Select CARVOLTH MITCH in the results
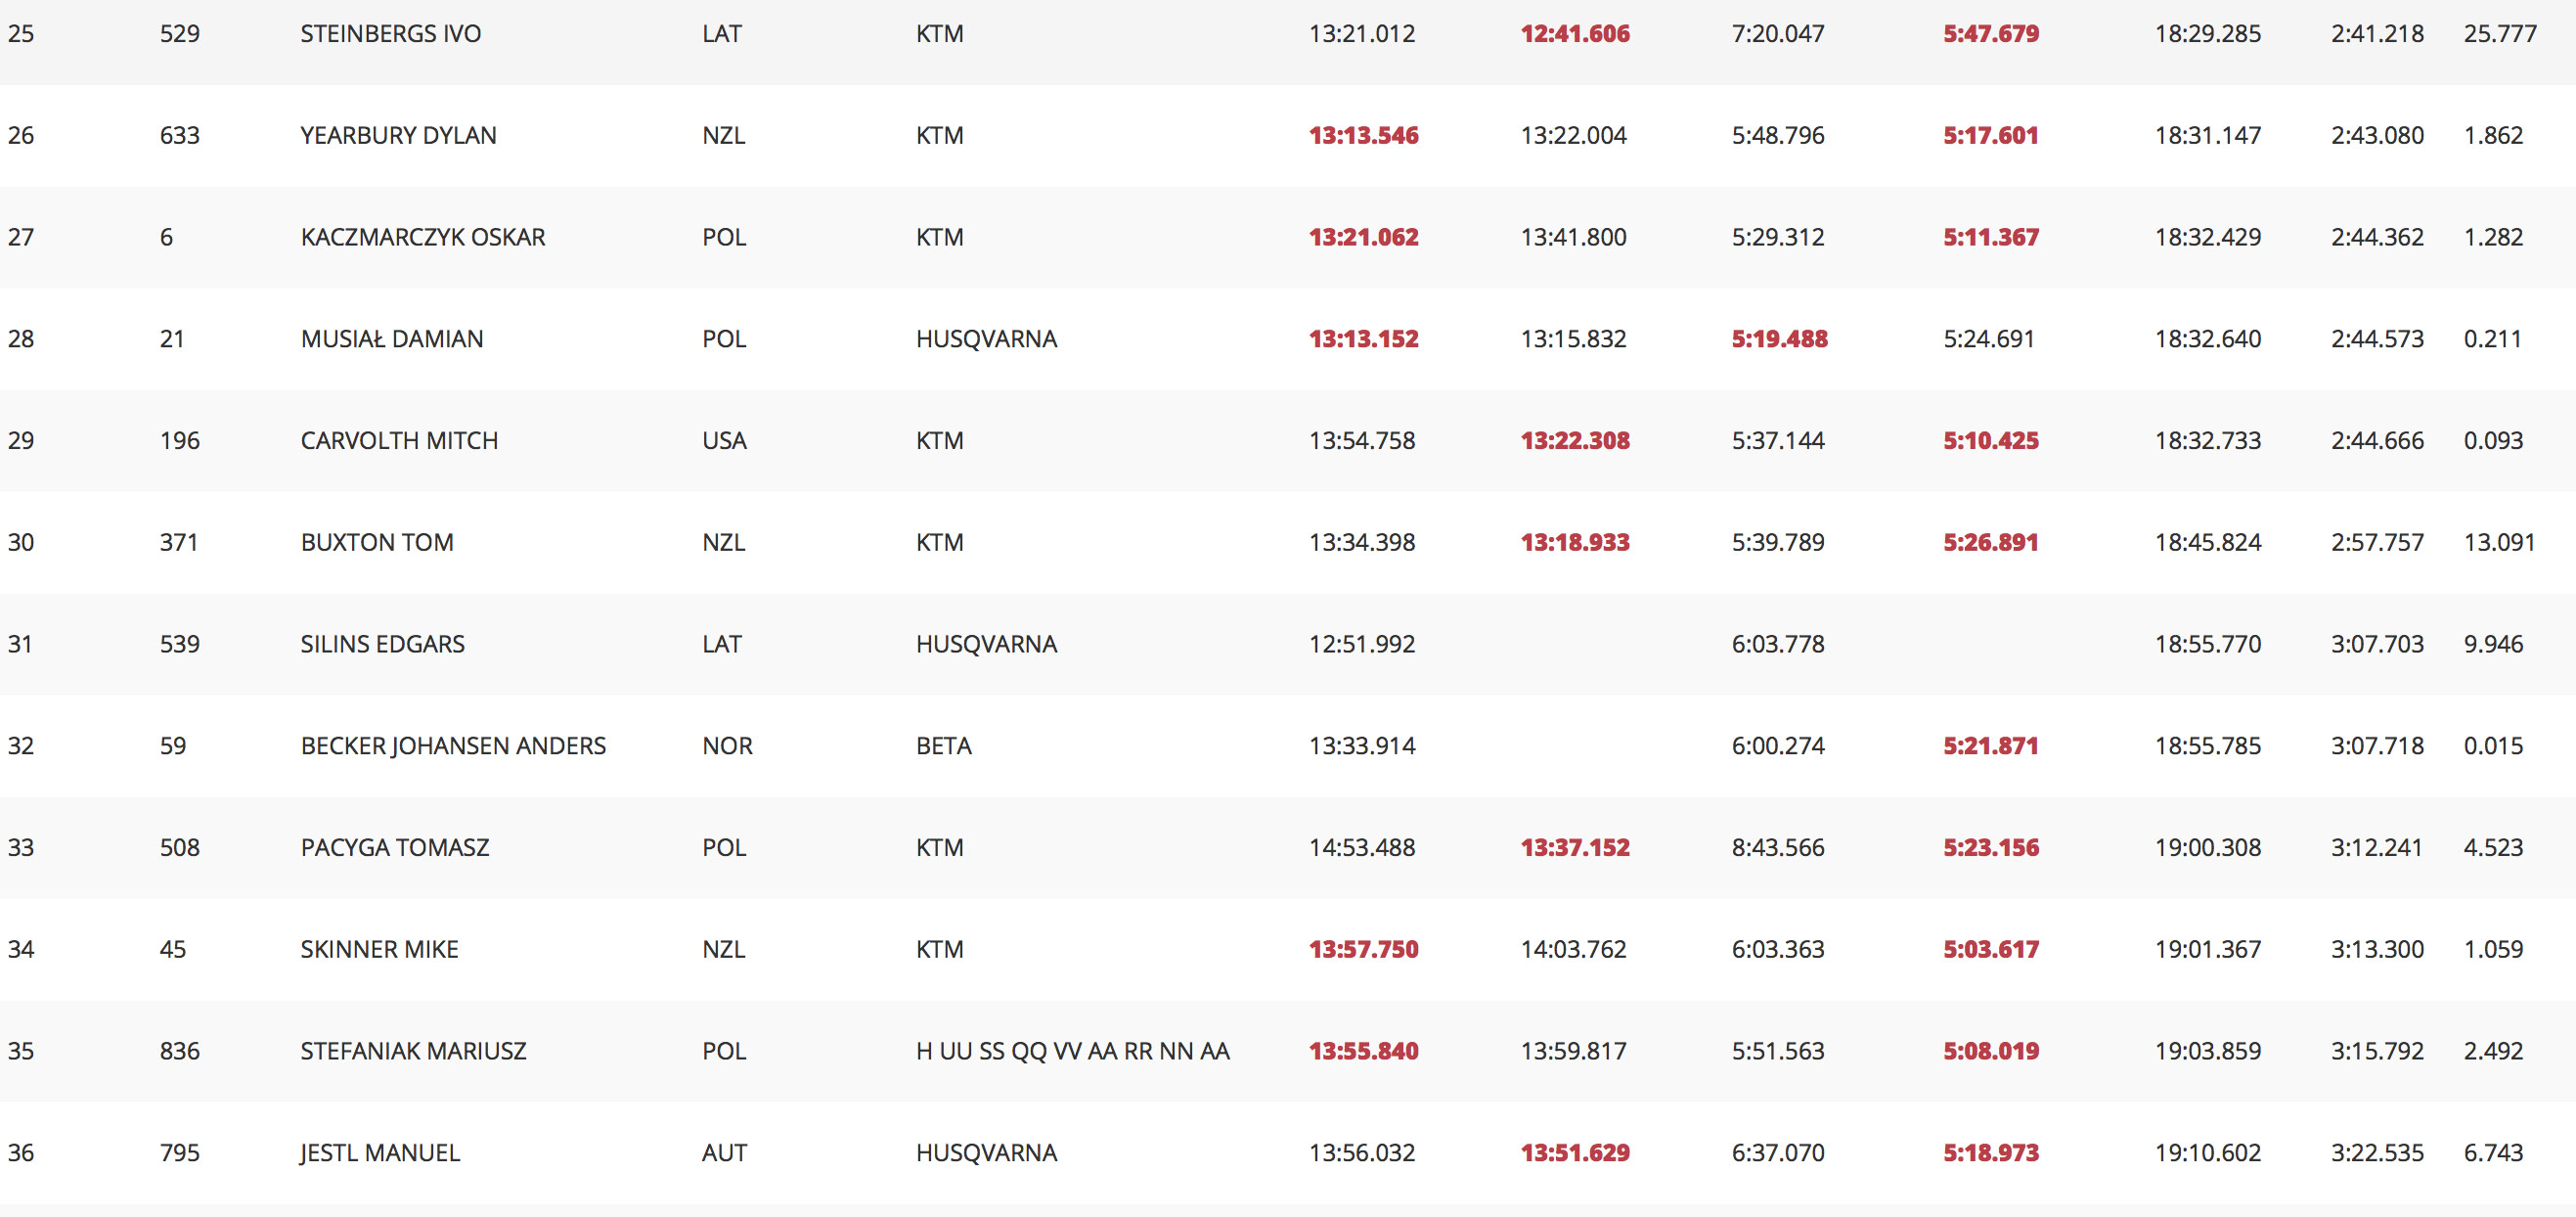 coord(399,441)
